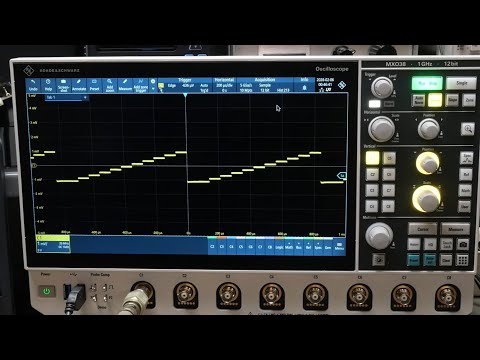The image size is (480, 360).
Task: Activate the Logic channels button
Action: tap(280, 246)
